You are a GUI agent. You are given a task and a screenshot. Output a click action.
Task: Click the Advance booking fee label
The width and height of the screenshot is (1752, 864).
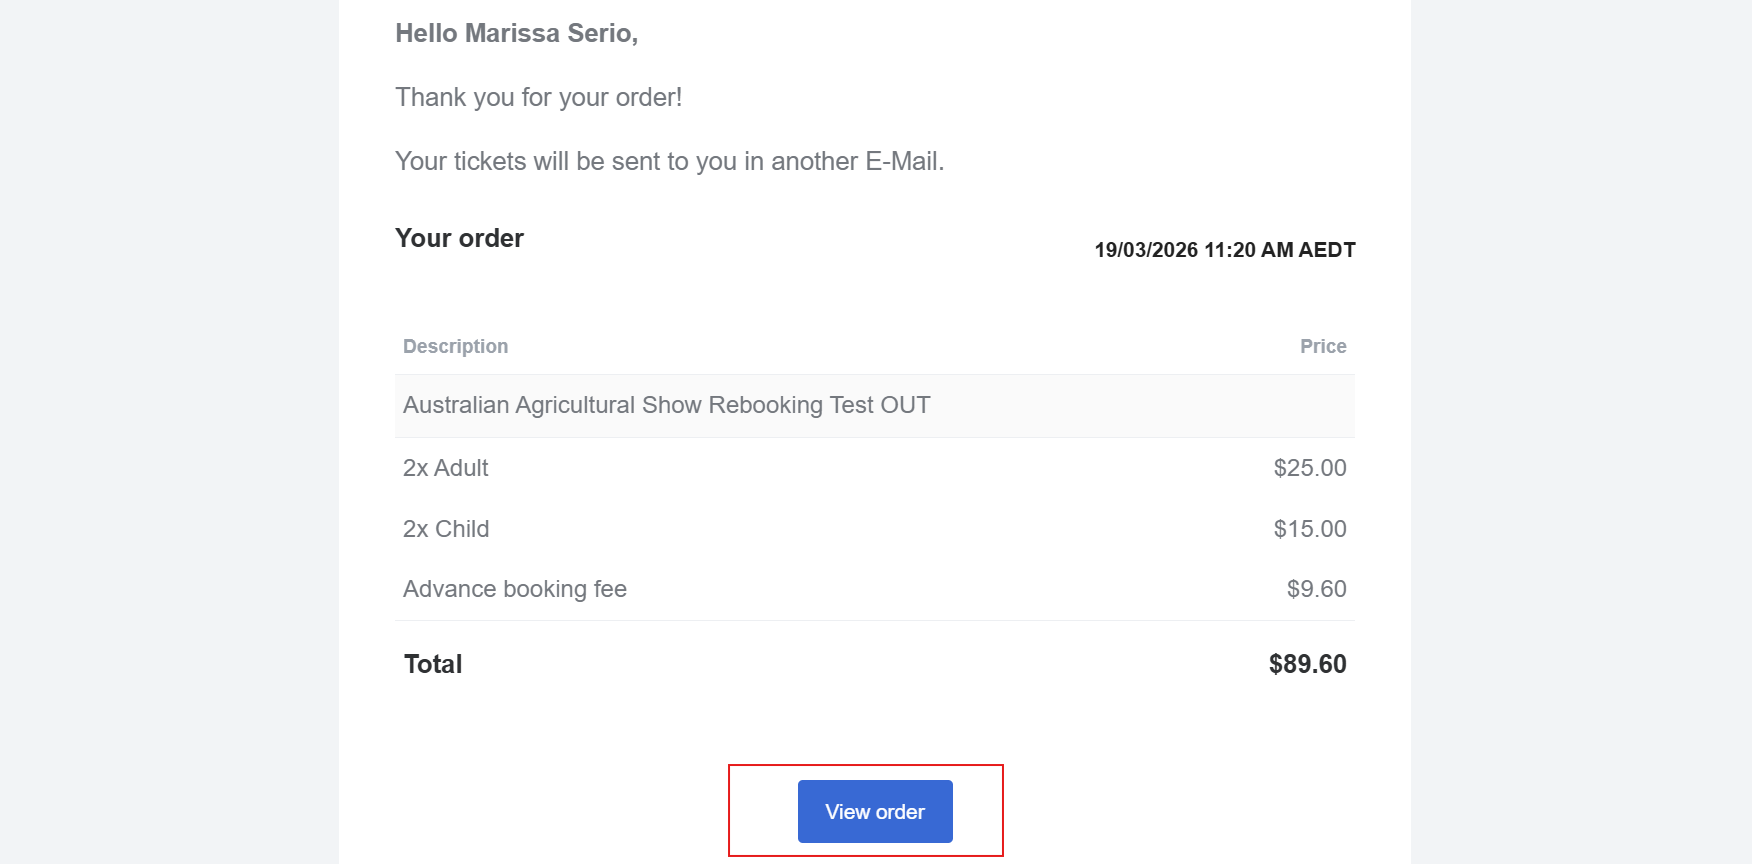(x=514, y=589)
